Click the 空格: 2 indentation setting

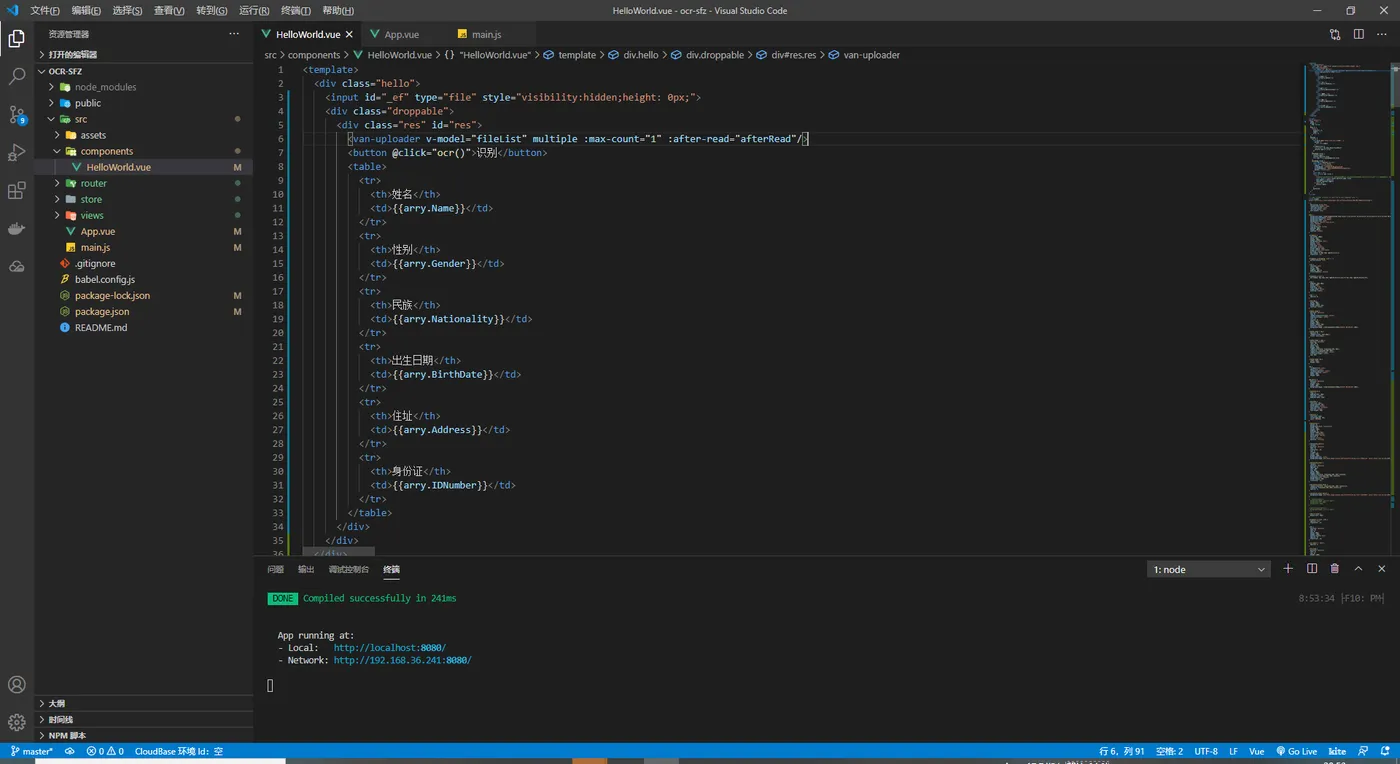pos(1169,751)
